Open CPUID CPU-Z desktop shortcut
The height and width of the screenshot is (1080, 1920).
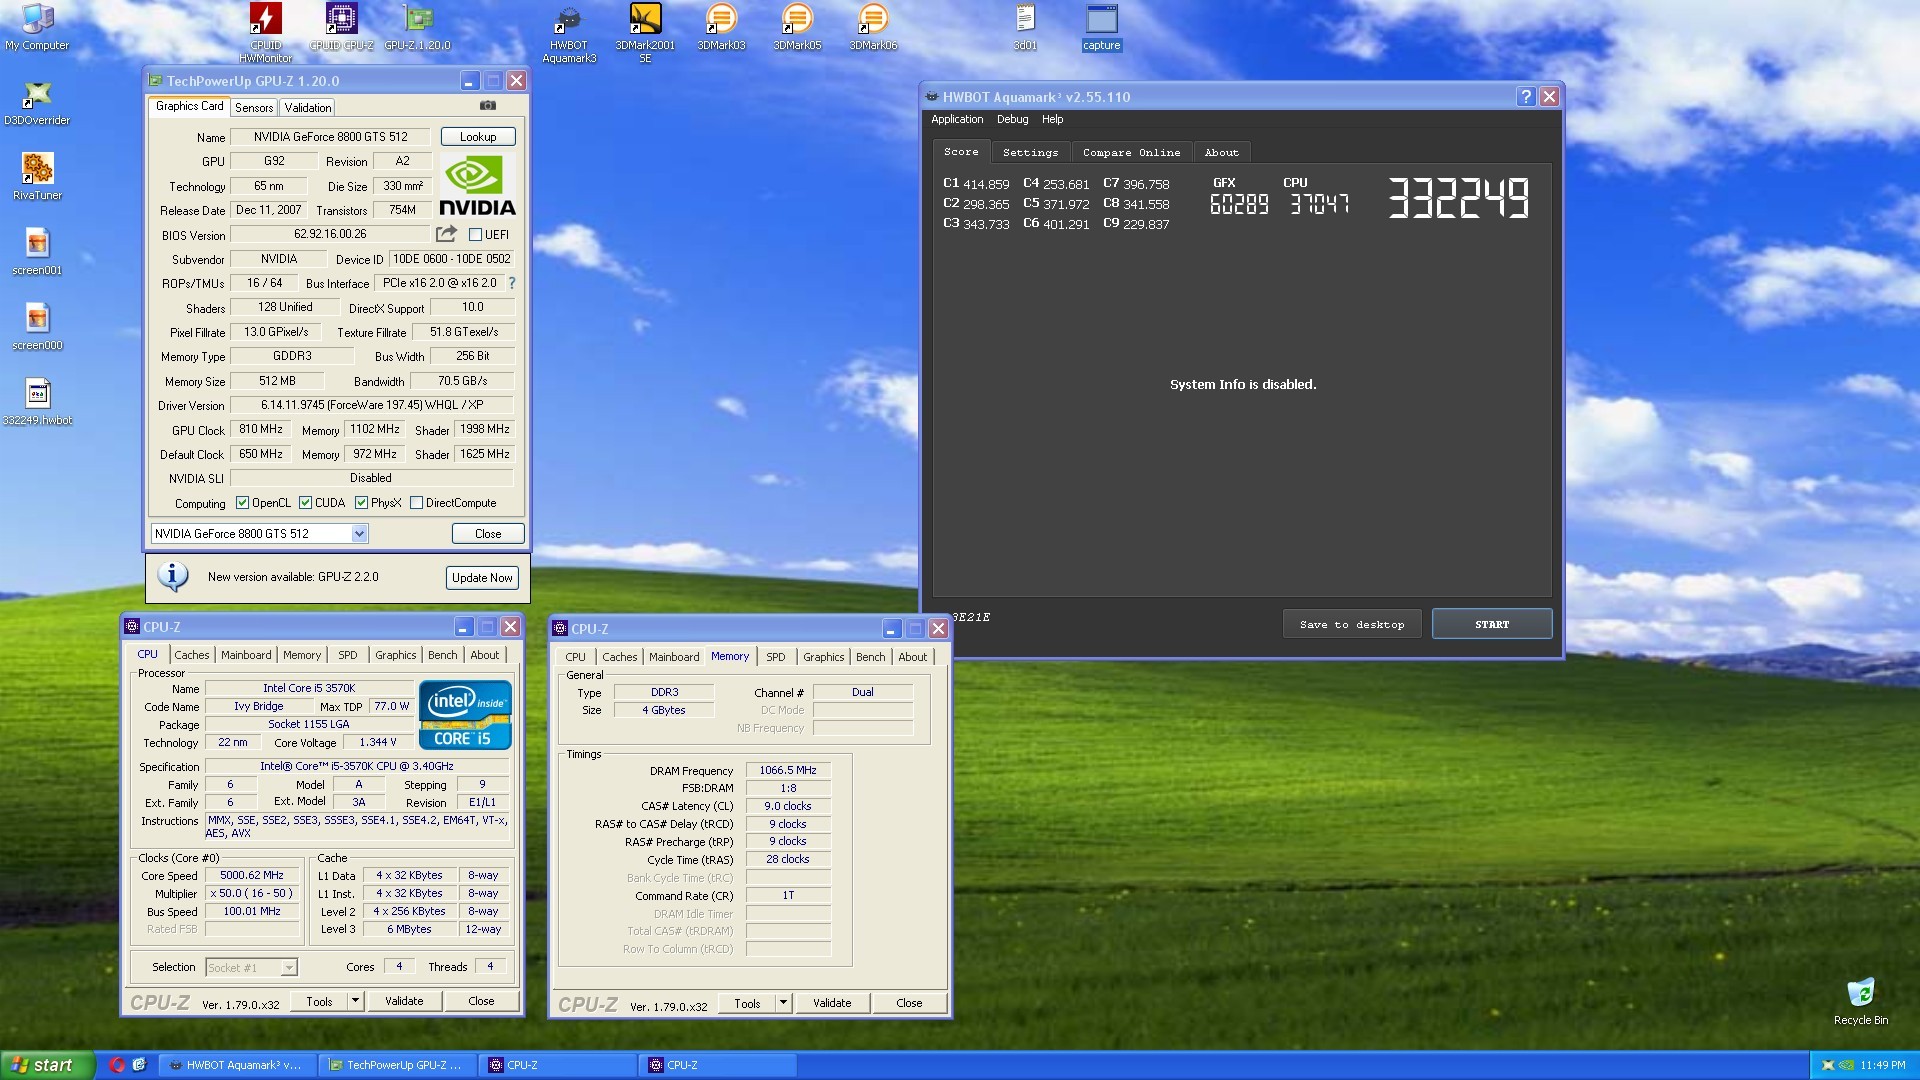[x=341, y=27]
